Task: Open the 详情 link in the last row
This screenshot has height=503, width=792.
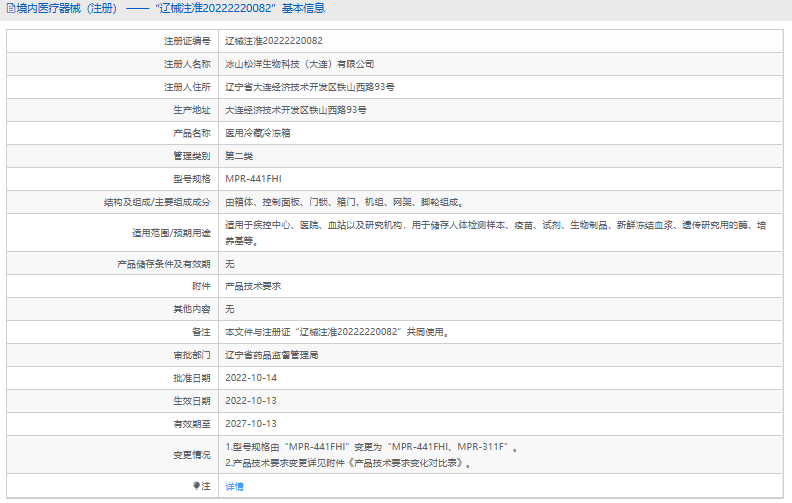Action: [234, 486]
